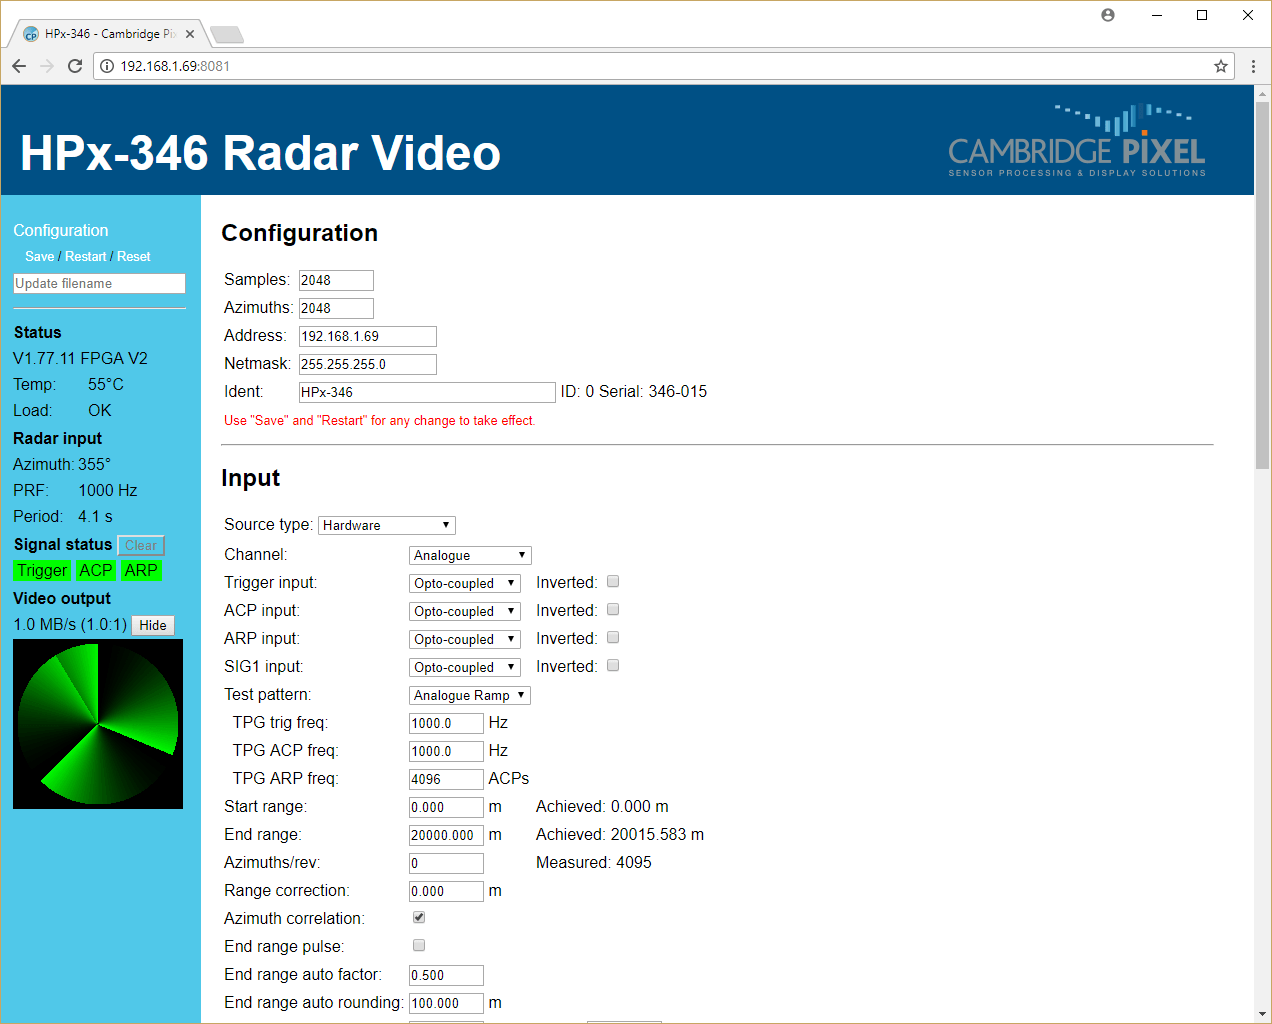Enable Inverted for the Trigger input

(x=612, y=581)
